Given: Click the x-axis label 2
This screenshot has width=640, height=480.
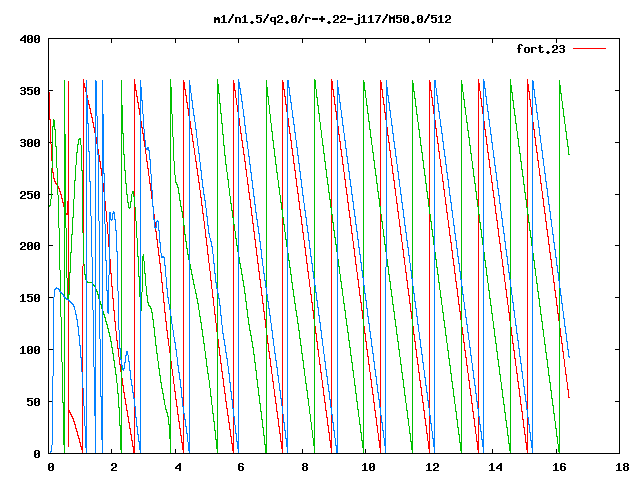Looking at the screenshot, I should click(x=114, y=467).
